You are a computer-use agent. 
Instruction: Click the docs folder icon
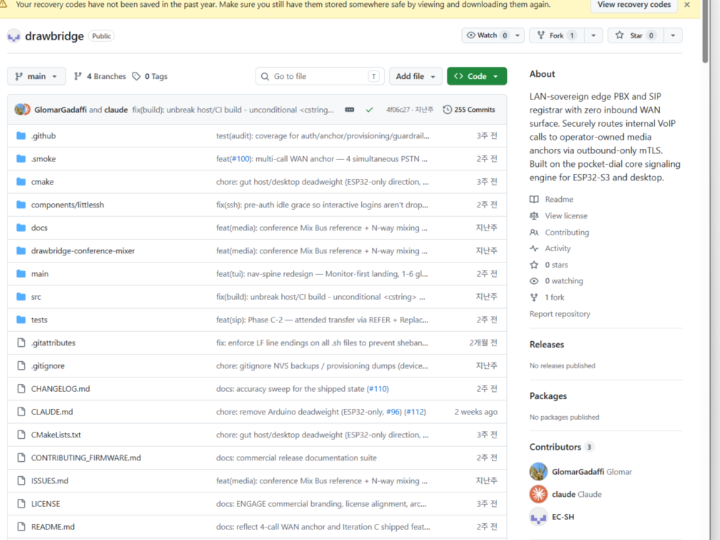click(x=21, y=228)
